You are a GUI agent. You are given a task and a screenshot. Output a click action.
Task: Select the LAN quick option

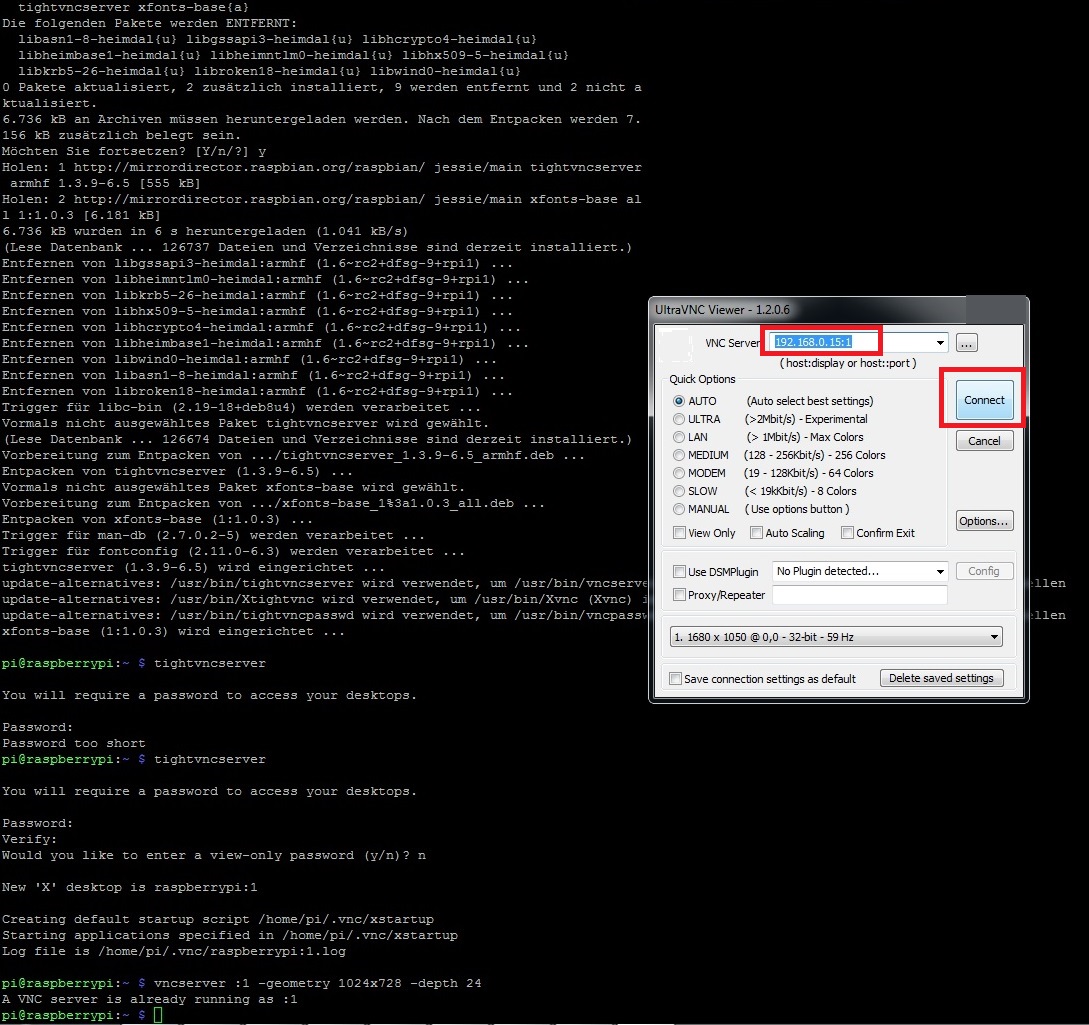(679, 438)
